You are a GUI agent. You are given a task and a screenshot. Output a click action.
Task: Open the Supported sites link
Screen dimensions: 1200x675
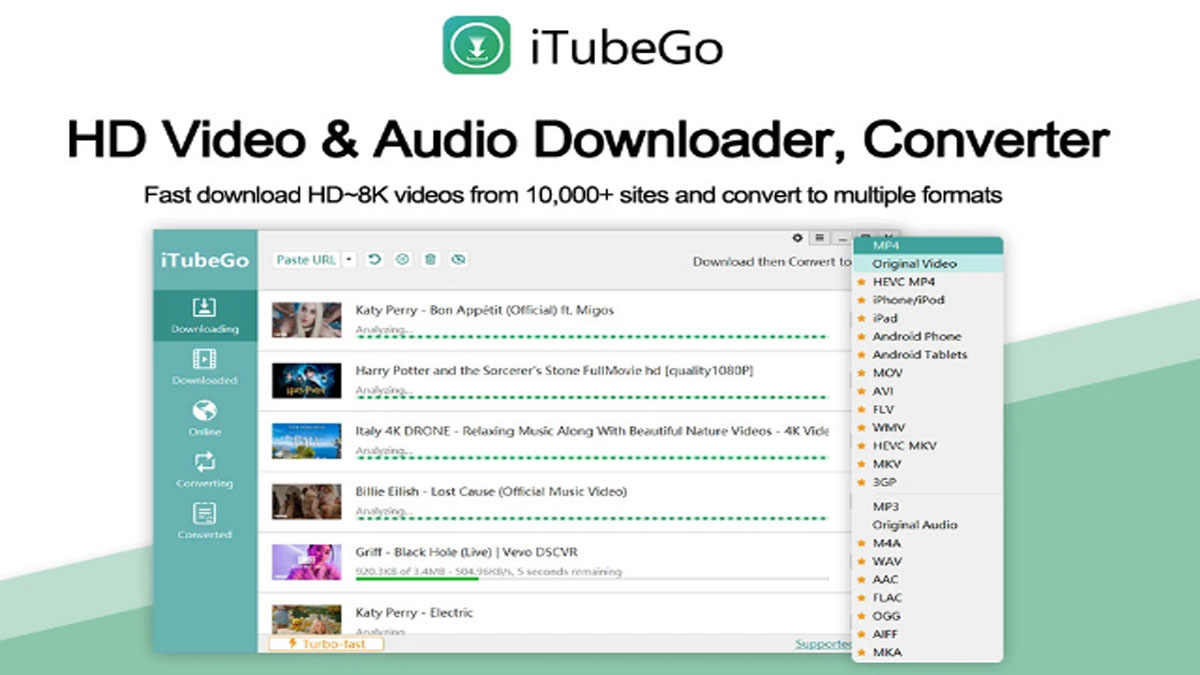[824, 644]
